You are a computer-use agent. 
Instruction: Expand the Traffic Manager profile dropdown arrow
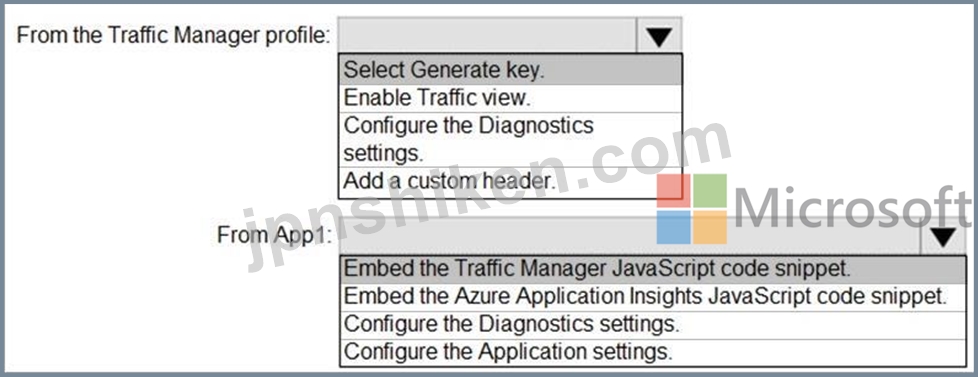(x=659, y=36)
